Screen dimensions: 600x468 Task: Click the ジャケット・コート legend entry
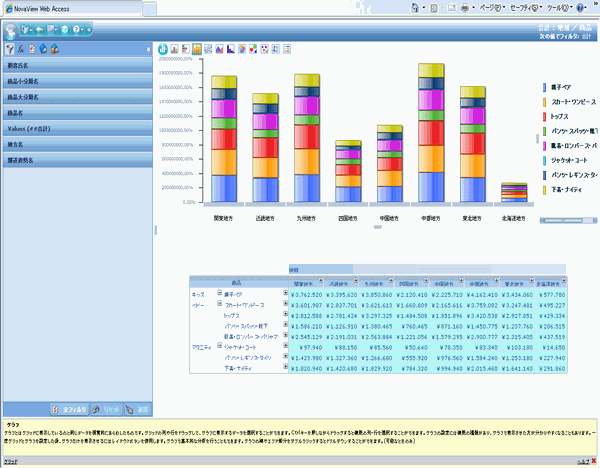[569, 160]
